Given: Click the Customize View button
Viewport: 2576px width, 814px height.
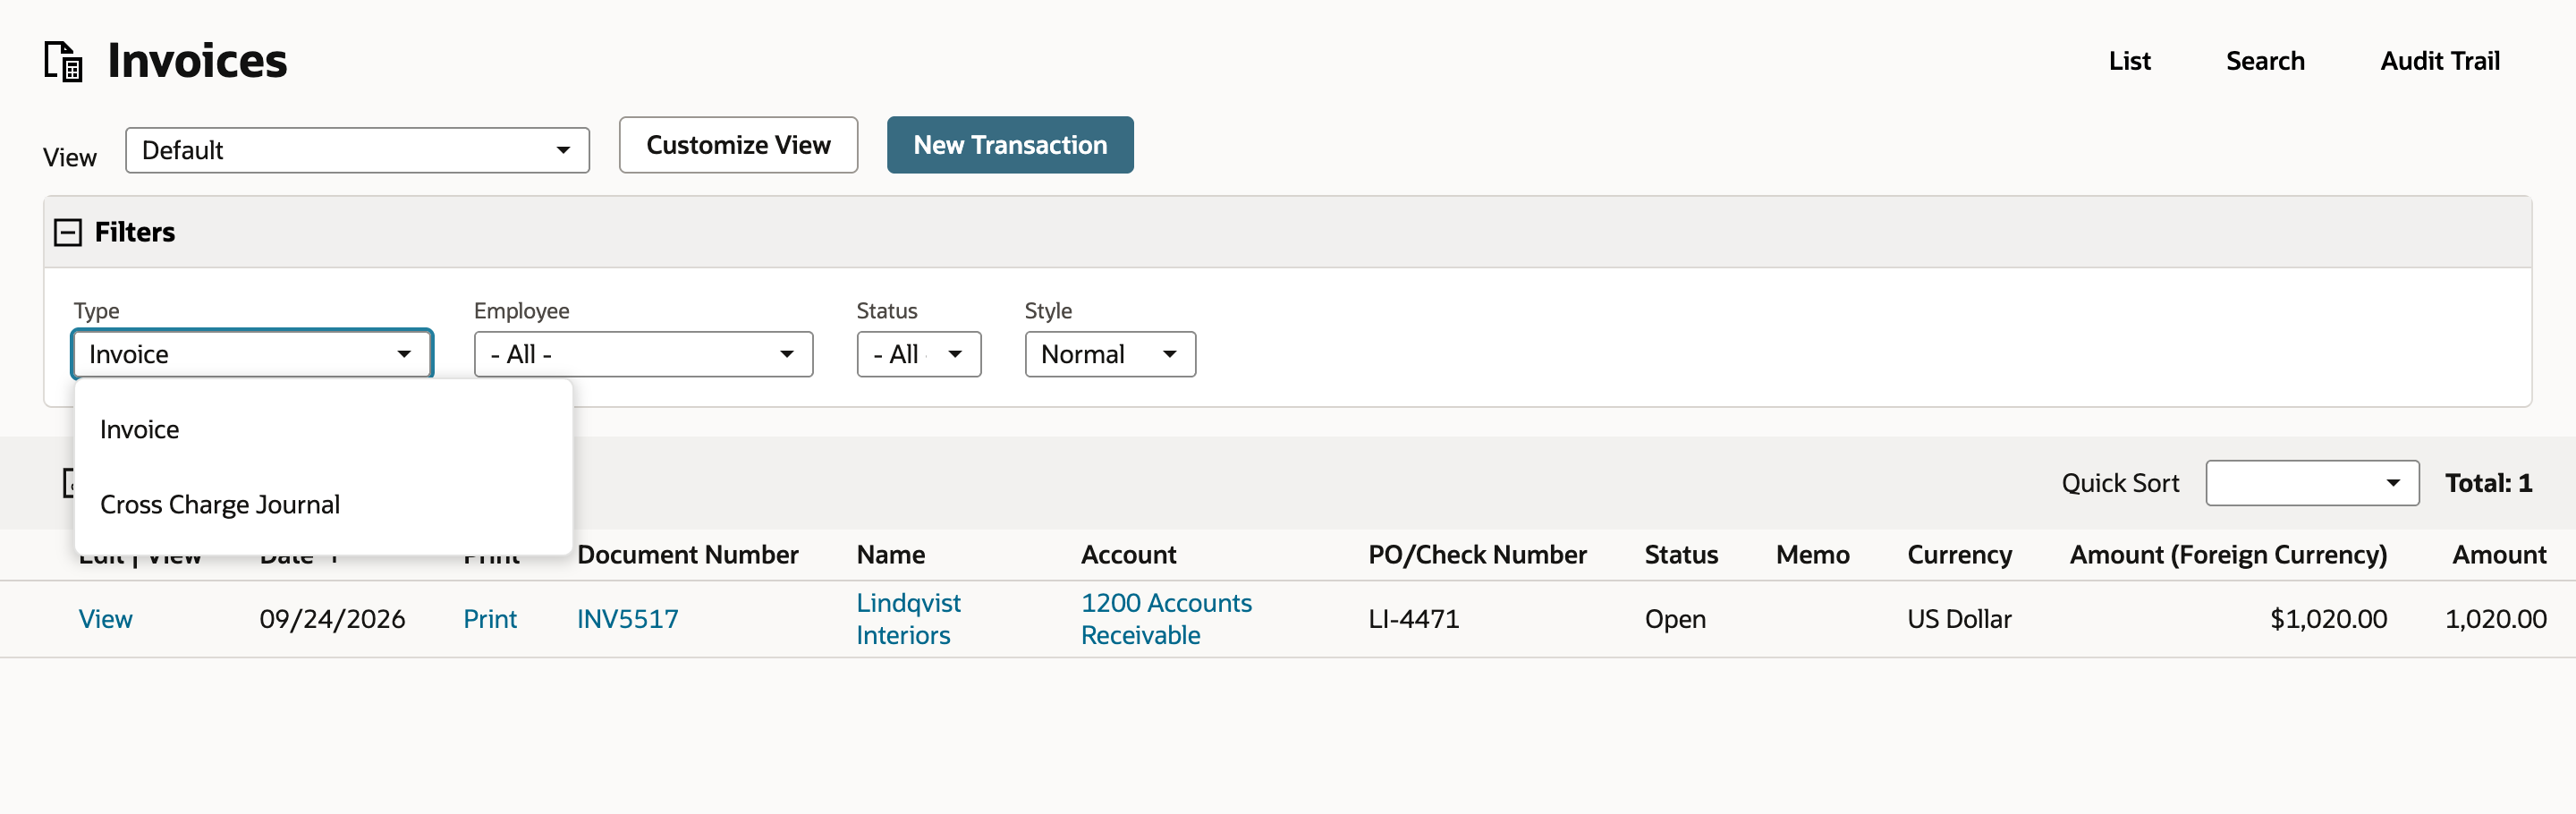Looking at the screenshot, I should pyautogui.click(x=738, y=145).
